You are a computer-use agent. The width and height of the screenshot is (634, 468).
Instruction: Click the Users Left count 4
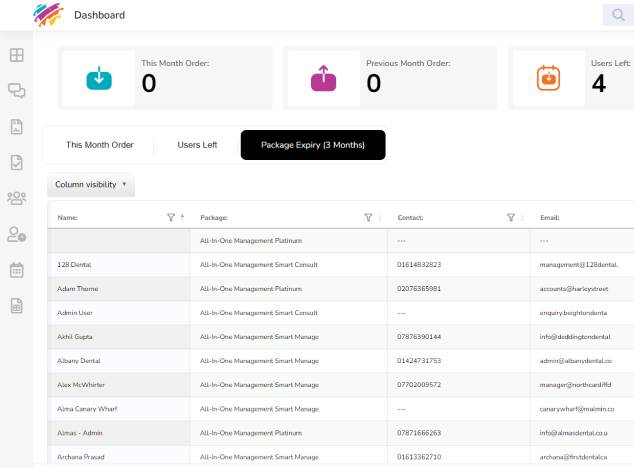point(599,83)
